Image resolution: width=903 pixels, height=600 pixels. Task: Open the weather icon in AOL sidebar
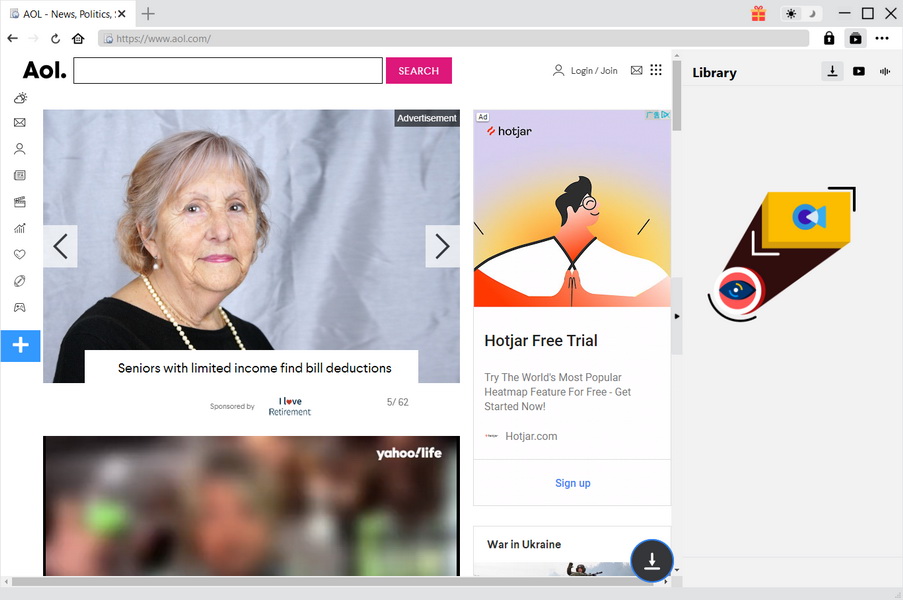[20, 98]
